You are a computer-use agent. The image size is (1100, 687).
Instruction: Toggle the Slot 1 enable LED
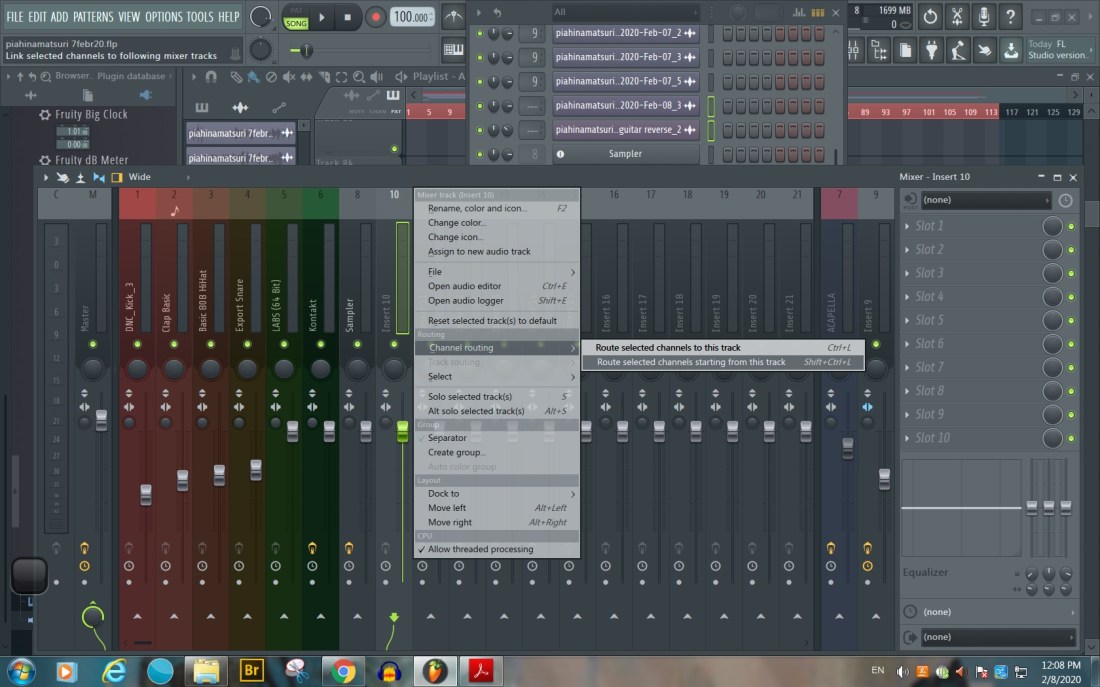click(x=1071, y=226)
